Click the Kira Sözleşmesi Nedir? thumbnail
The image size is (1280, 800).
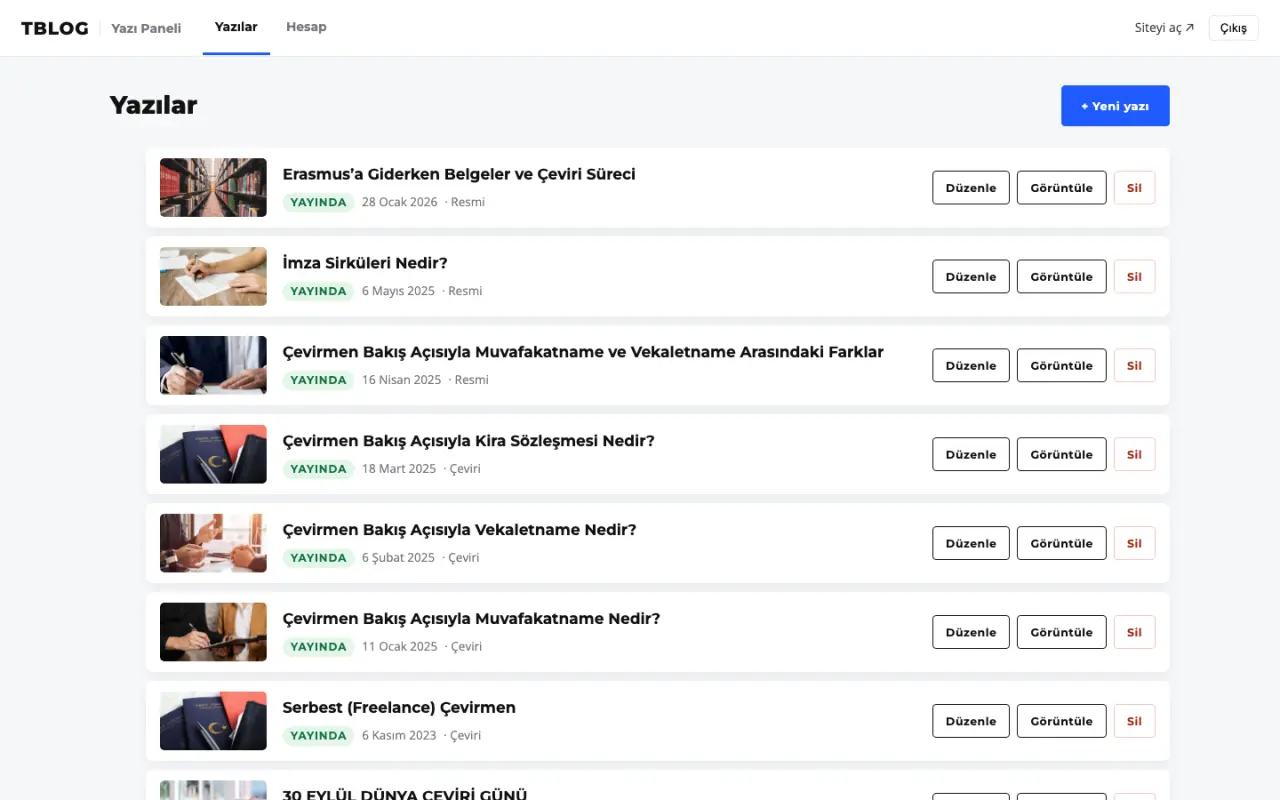point(213,455)
